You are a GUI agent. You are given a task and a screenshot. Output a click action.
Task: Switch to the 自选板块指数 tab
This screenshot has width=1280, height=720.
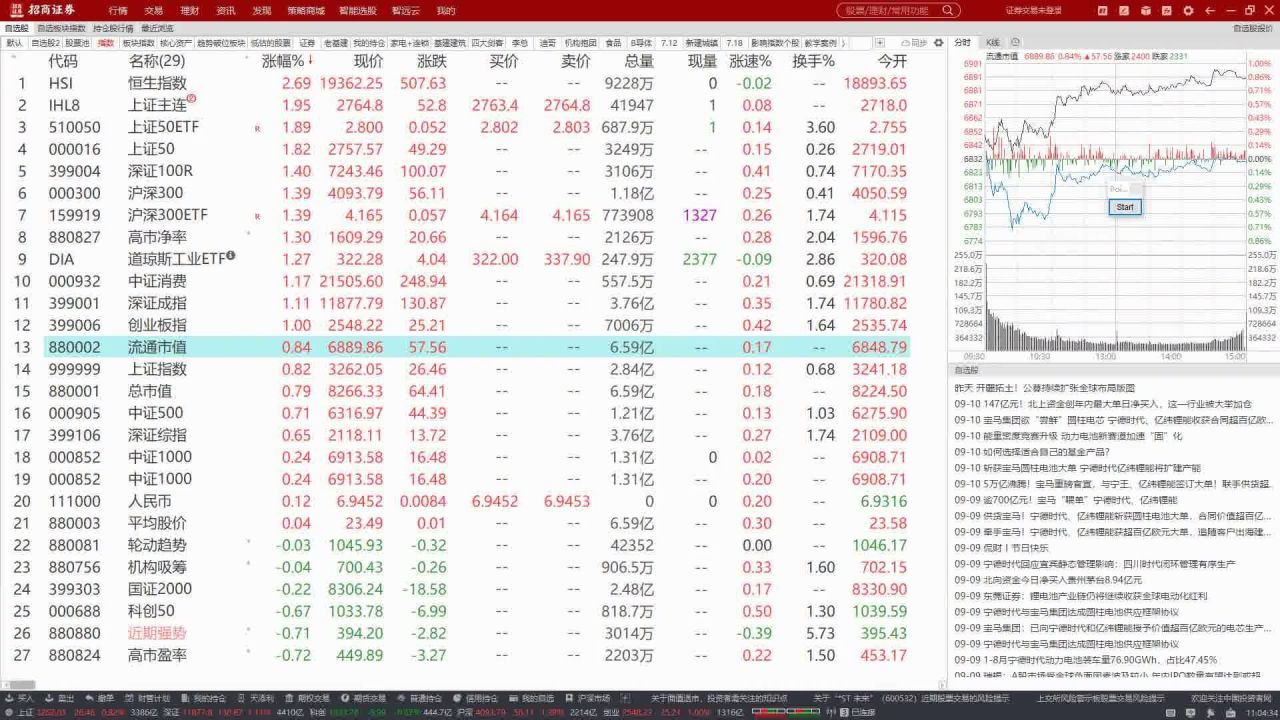coord(63,29)
